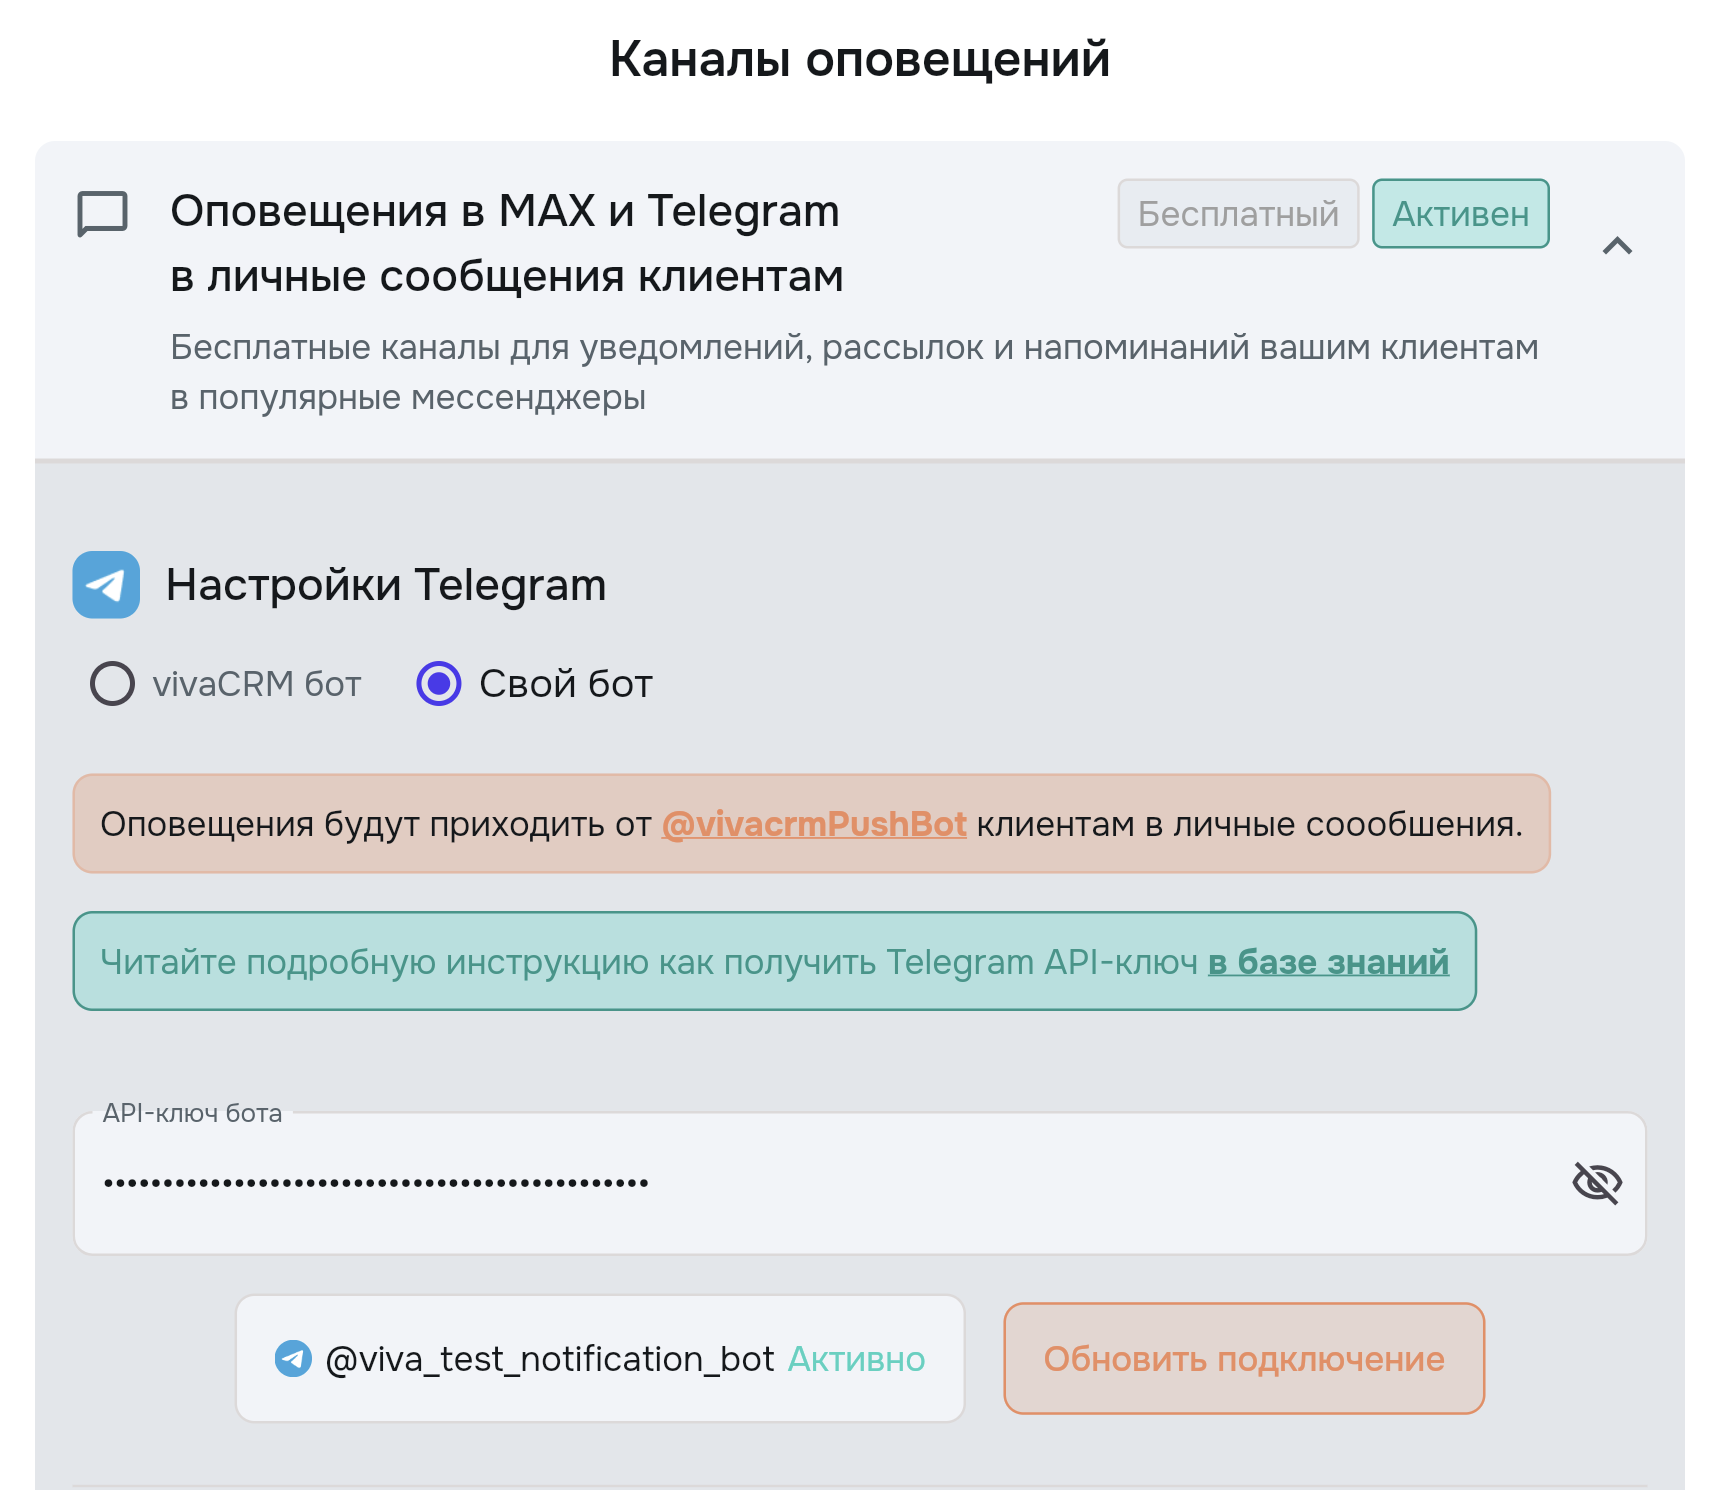Open the в базе знаний link
The width and height of the screenshot is (1722, 1490).
tap(1328, 962)
